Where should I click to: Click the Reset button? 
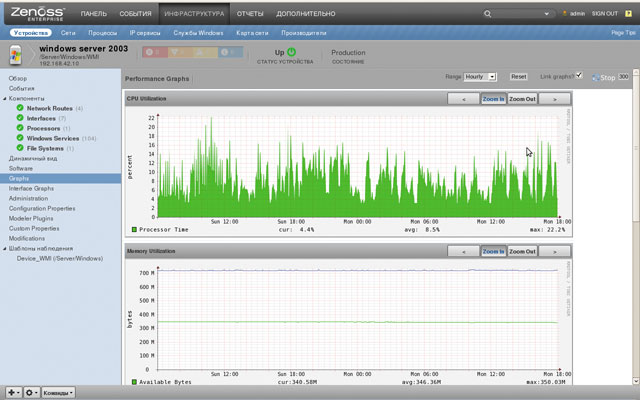point(518,77)
